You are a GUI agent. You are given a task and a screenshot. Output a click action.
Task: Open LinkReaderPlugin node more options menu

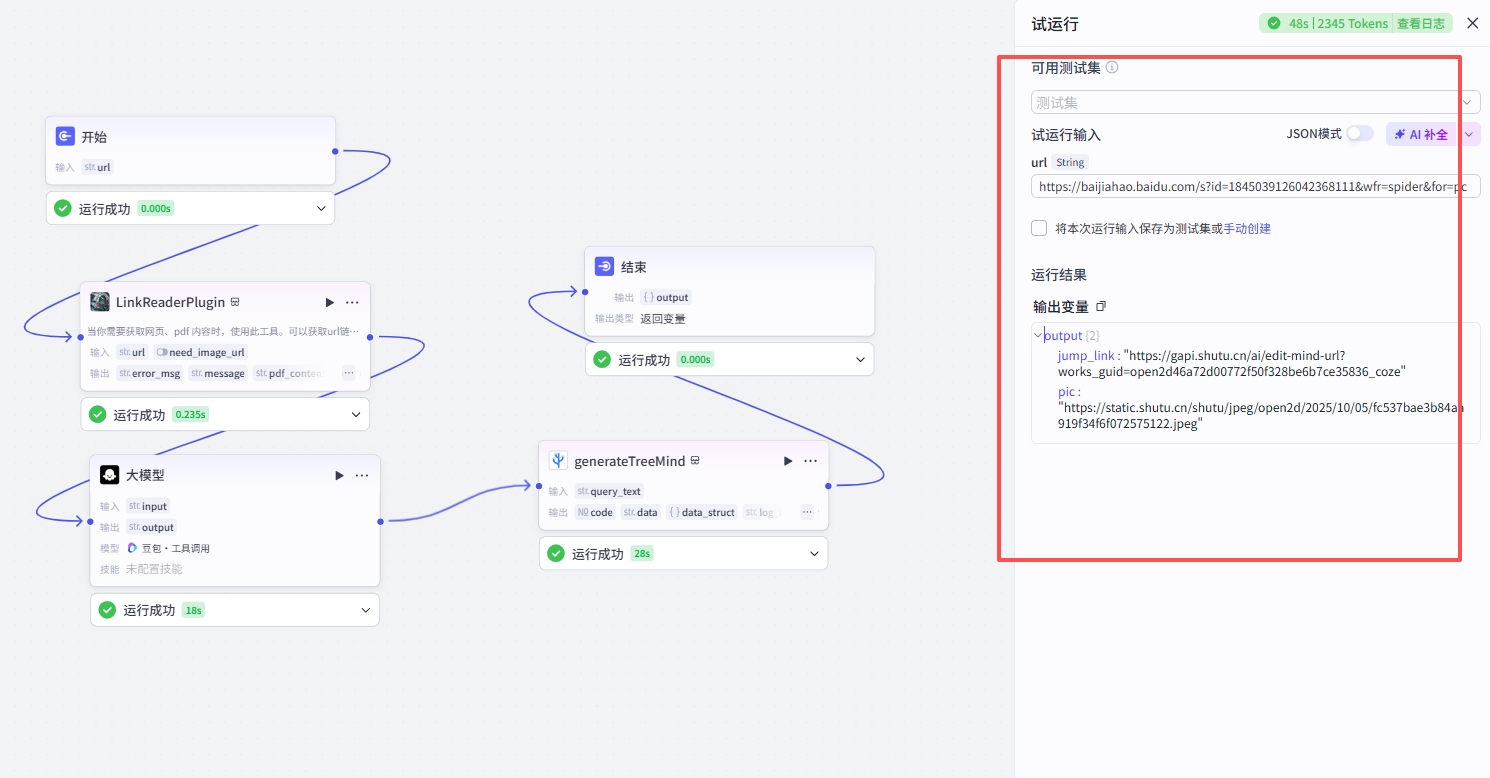point(352,302)
